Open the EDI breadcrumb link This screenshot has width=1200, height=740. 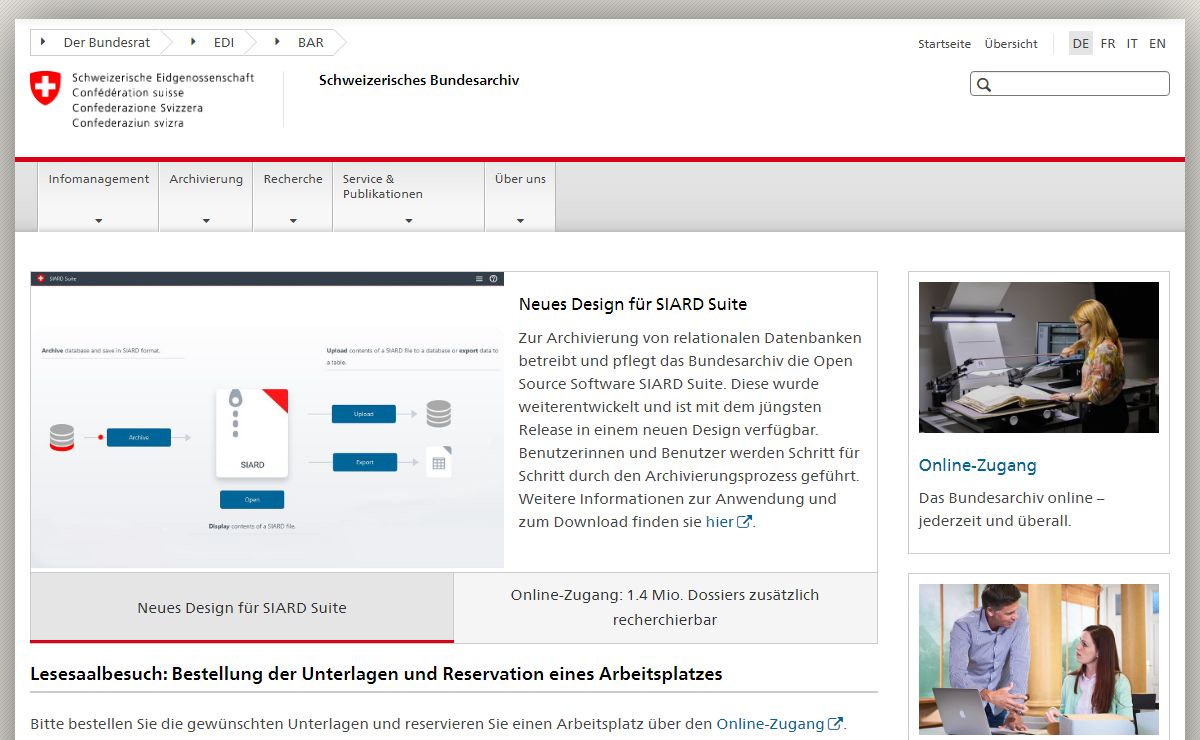pos(224,43)
